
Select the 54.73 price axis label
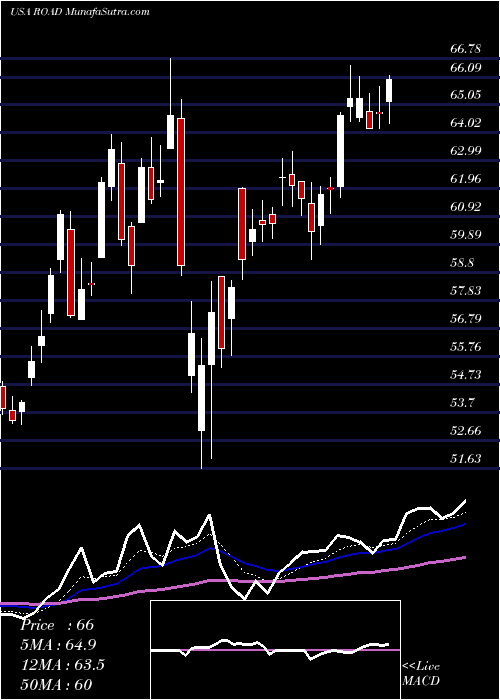pos(466,375)
